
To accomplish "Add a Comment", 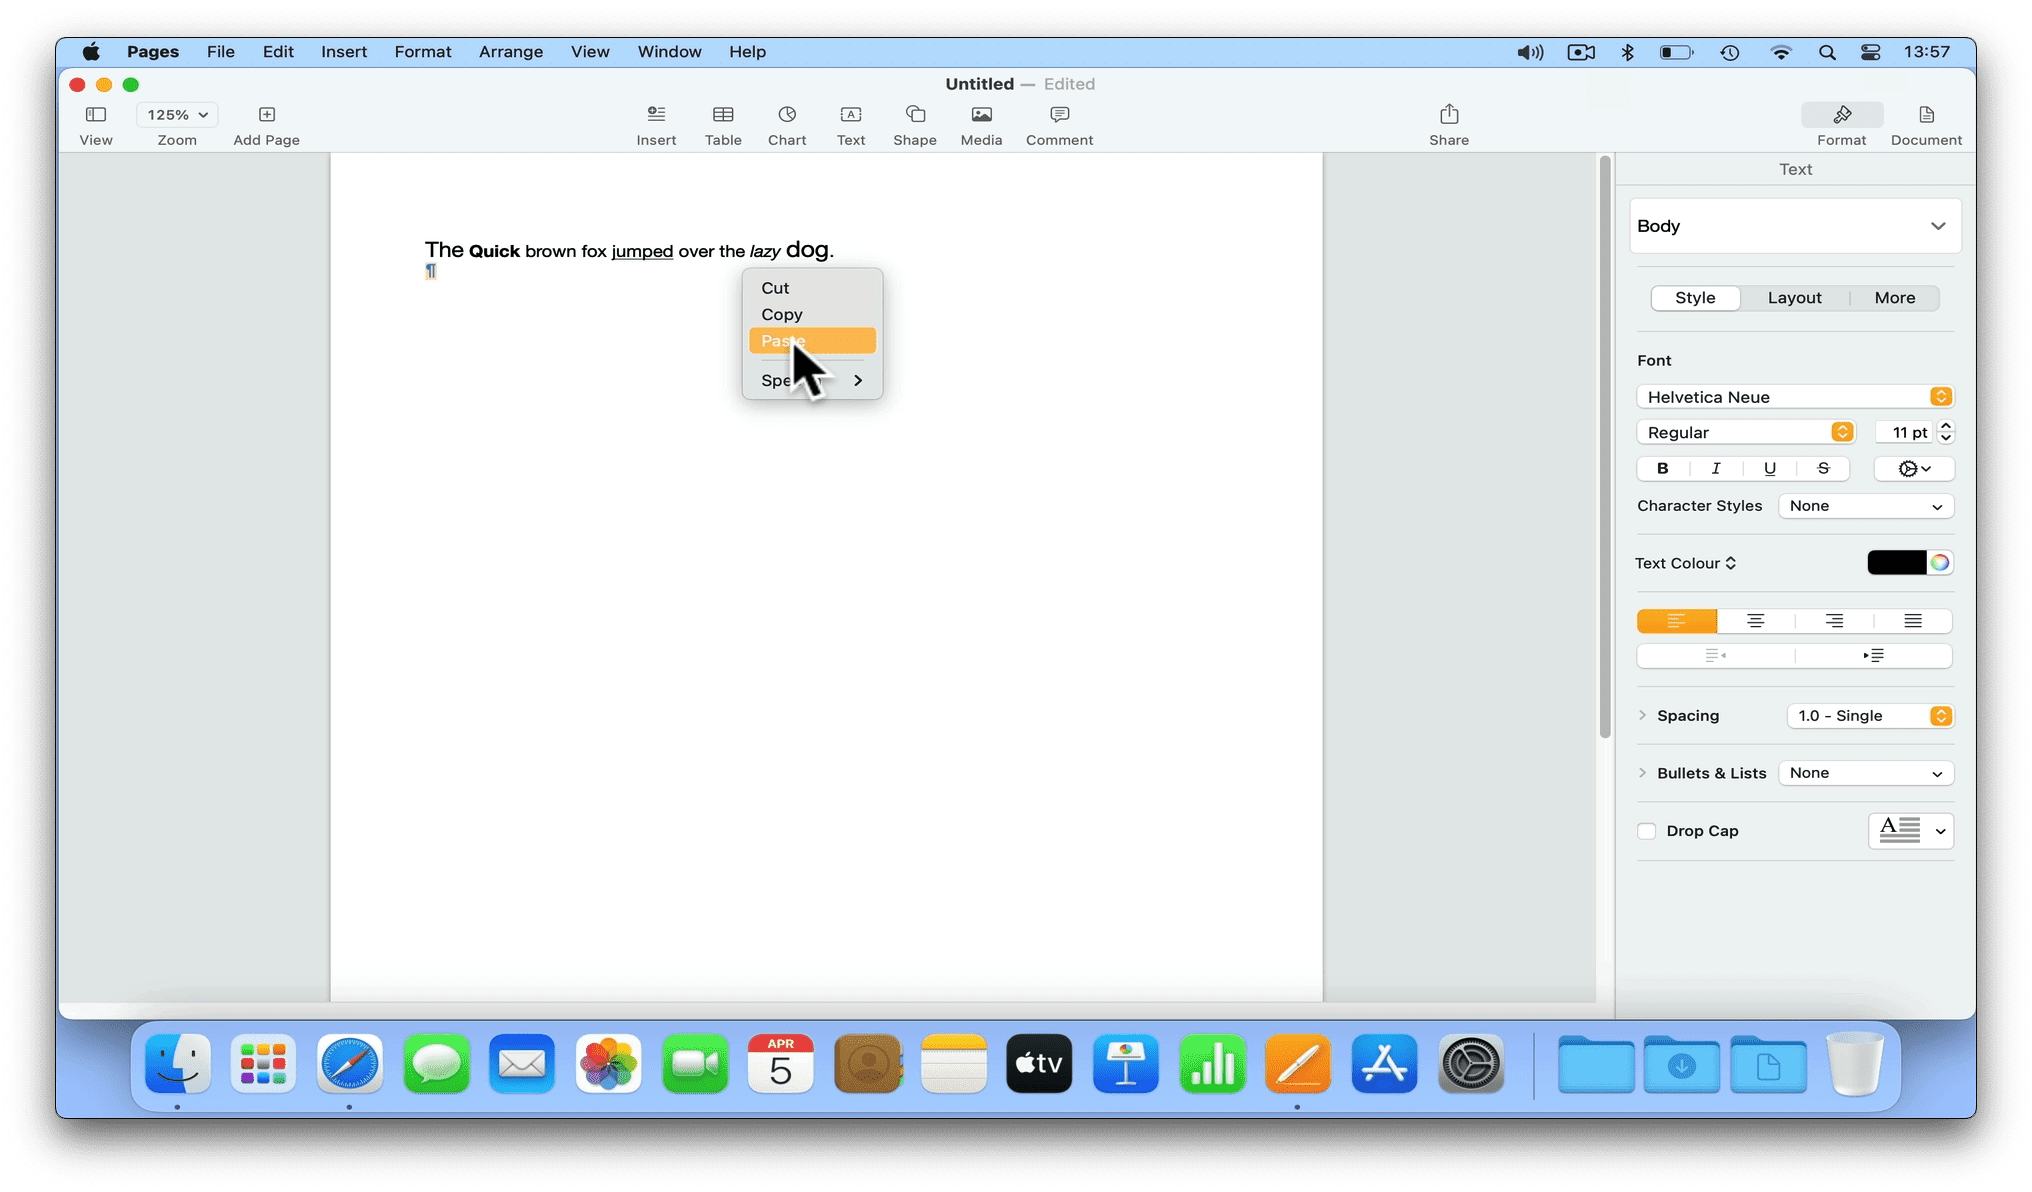I will pyautogui.click(x=1059, y=123).
